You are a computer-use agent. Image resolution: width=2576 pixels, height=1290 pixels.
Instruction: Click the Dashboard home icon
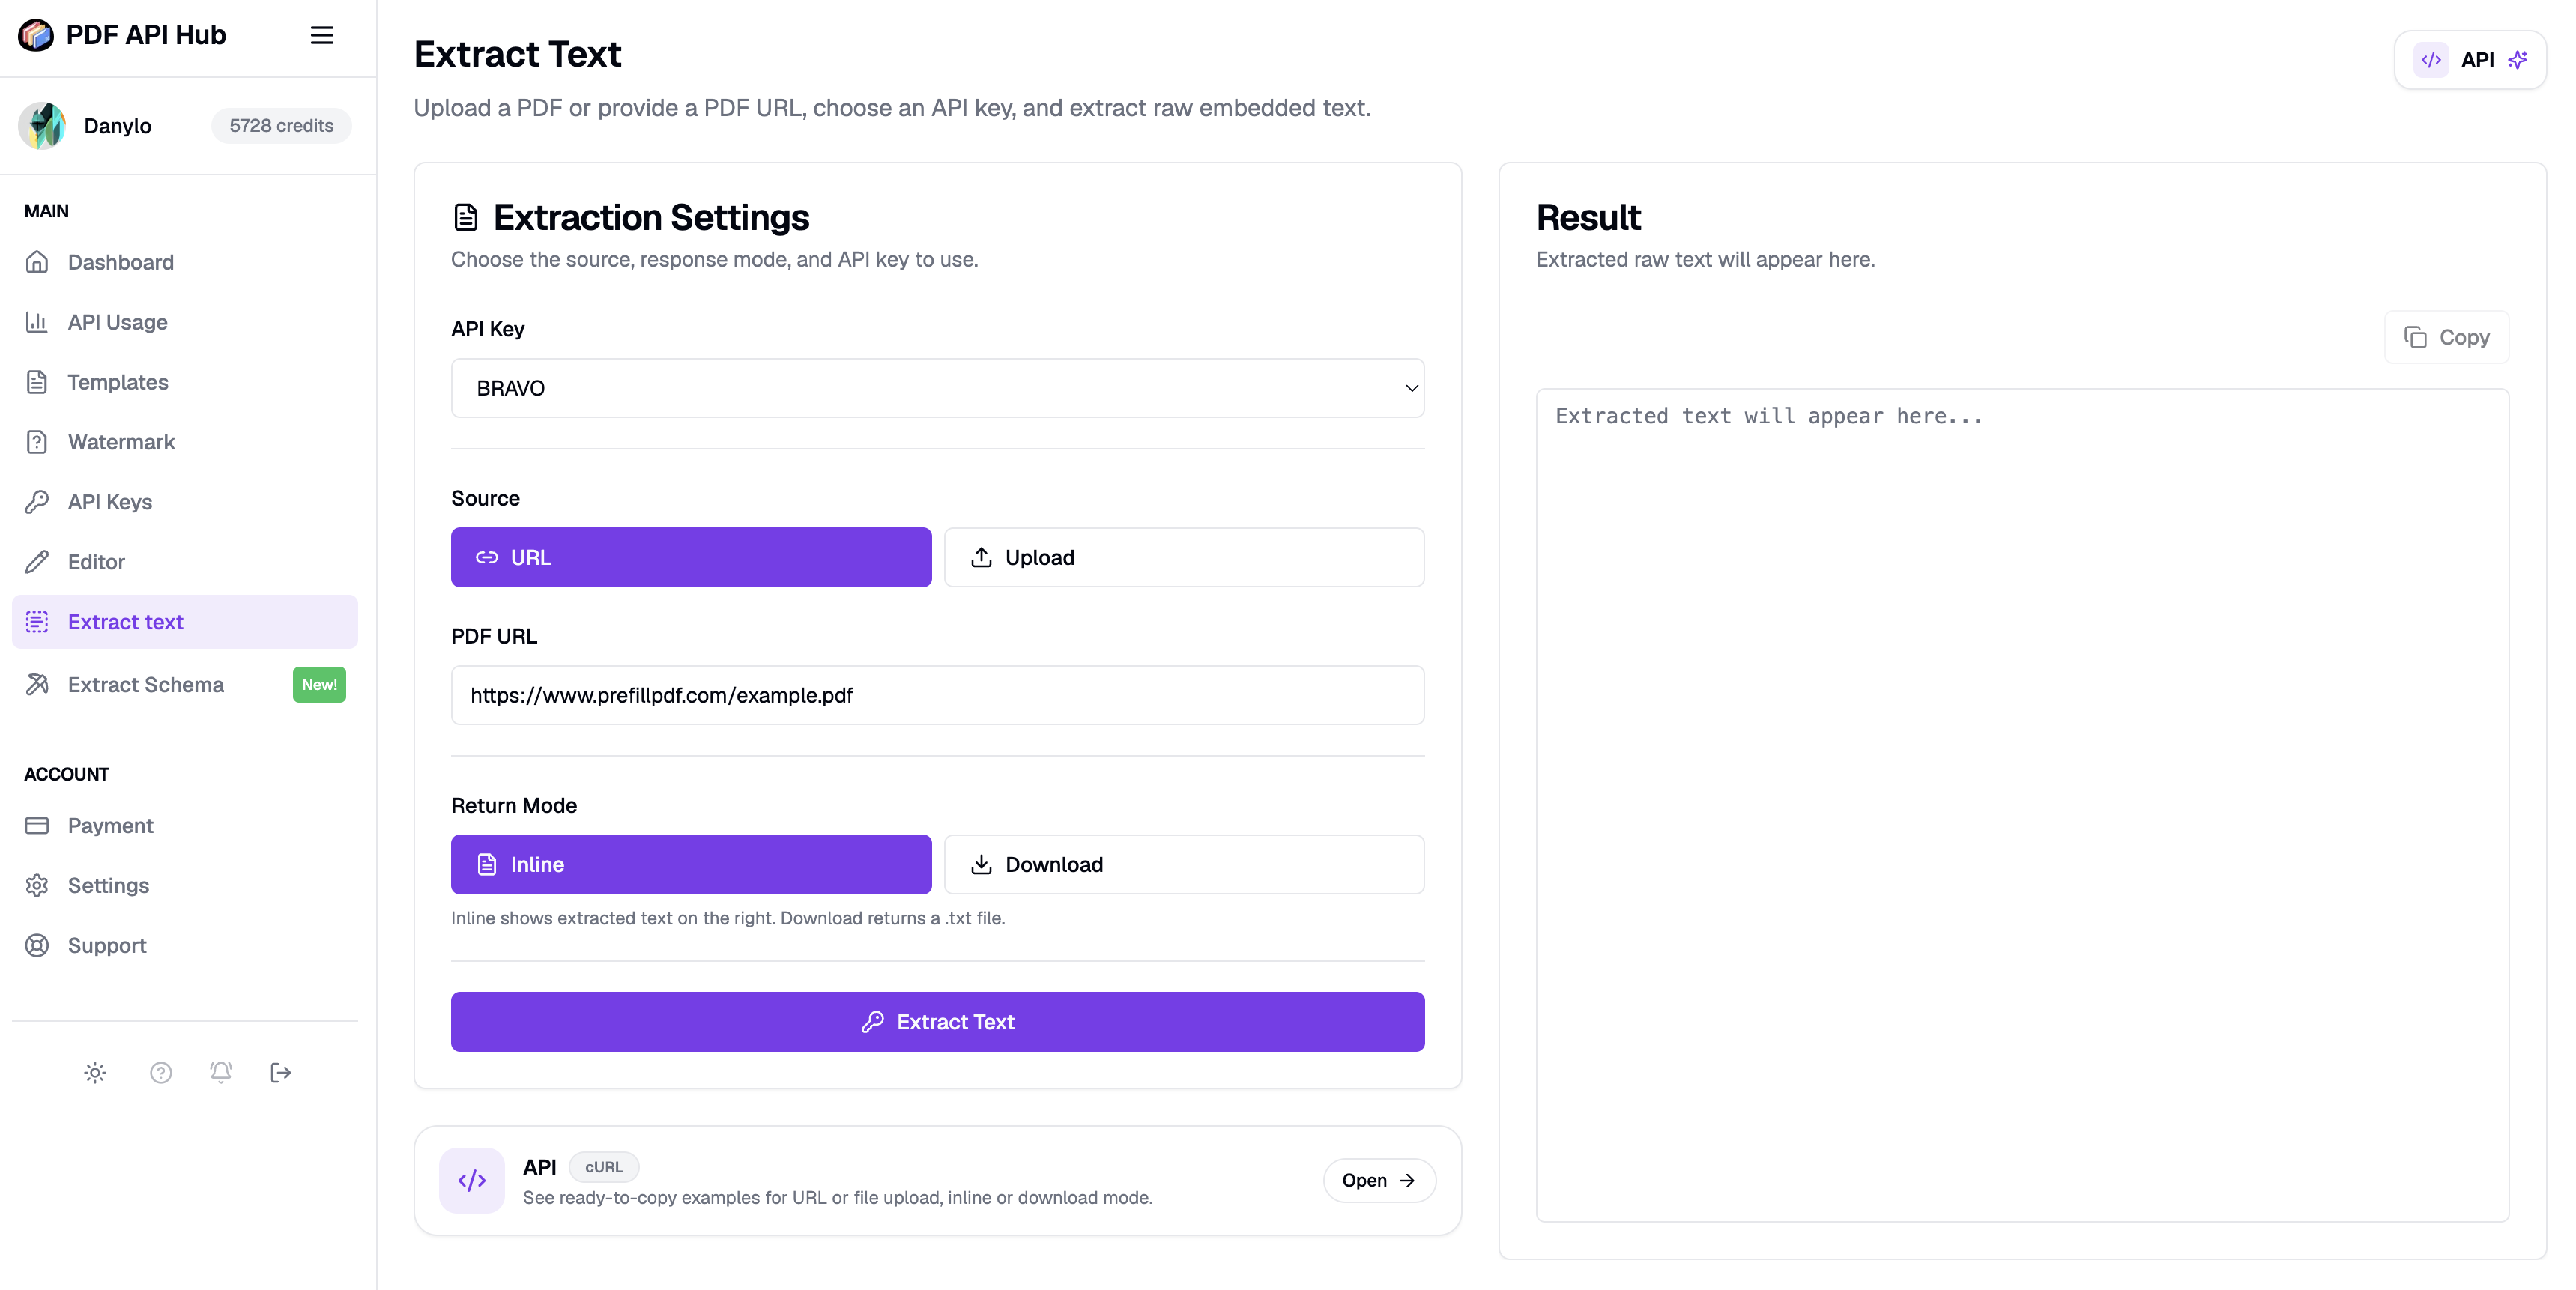click(37, 262)
